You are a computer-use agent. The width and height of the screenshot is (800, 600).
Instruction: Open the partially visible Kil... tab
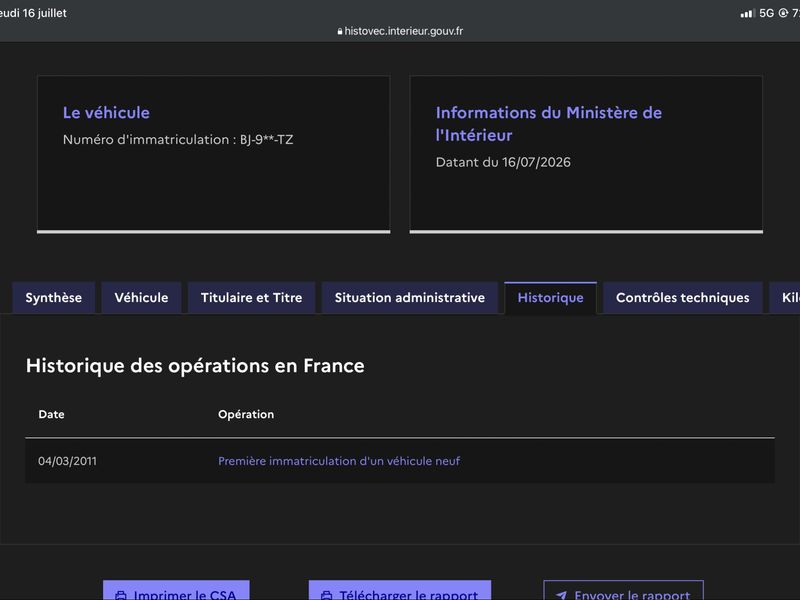(786, 297)
